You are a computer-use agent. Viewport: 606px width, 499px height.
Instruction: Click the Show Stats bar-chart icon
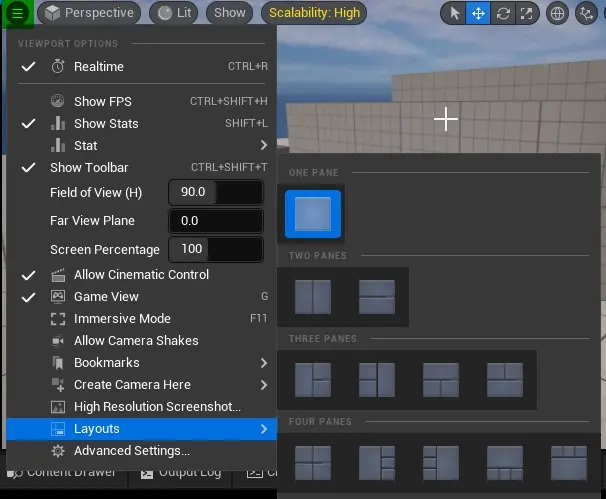click(x=58, y=123)
